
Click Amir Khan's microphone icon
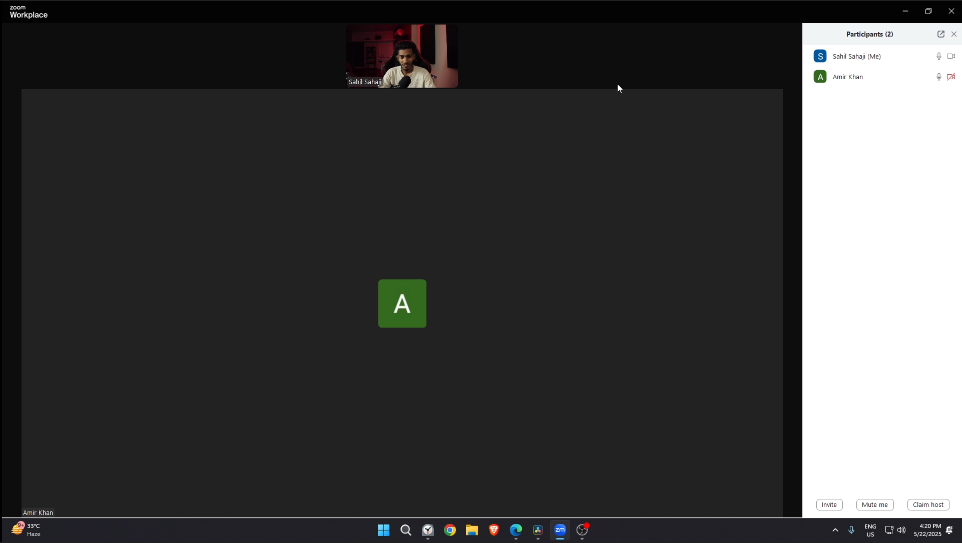tap(938, 77)
